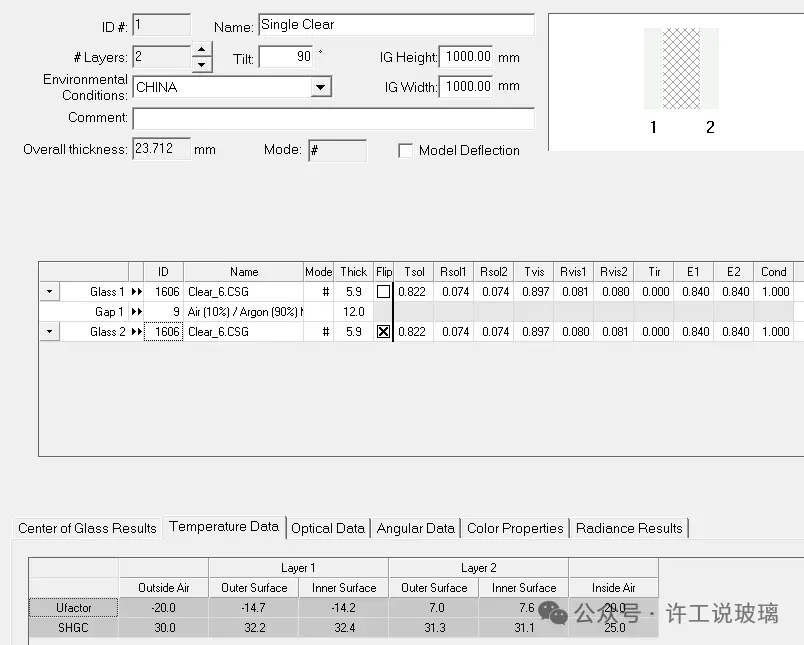Viewport: 804px width, 645px height.
Task: Select the Ufactor row header
Action: pos(73,608)
